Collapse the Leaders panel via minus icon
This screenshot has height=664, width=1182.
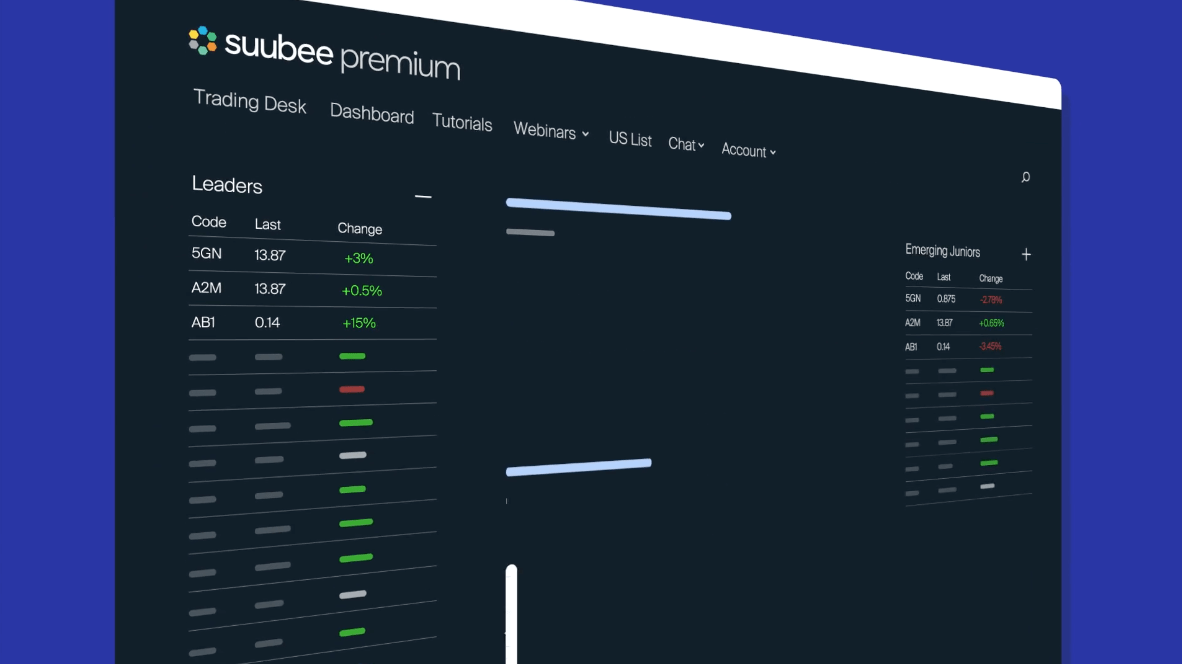[423, 197]
